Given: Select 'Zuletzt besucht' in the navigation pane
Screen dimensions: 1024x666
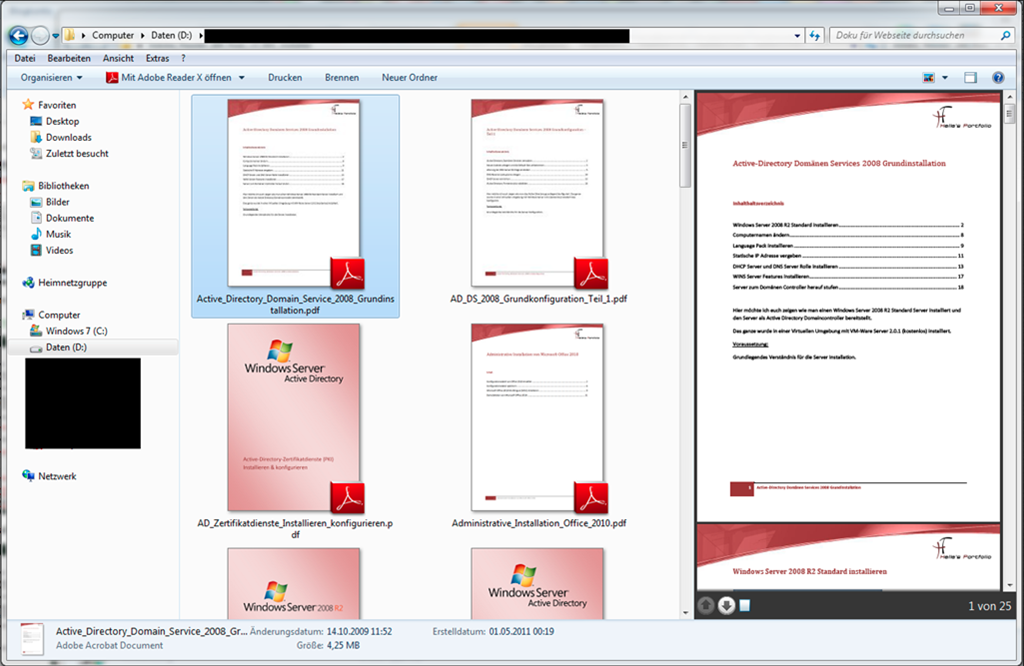Looking at the screenshot, I should [x=77, y=154].
